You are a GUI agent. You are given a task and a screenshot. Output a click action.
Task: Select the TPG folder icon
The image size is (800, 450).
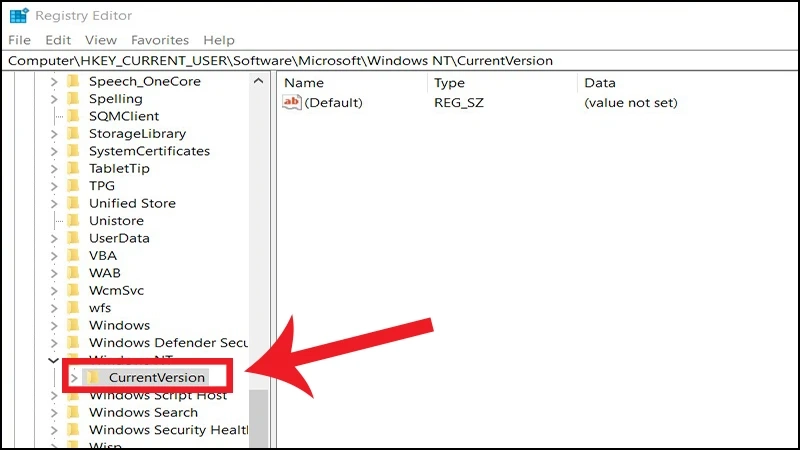point(73,185)
